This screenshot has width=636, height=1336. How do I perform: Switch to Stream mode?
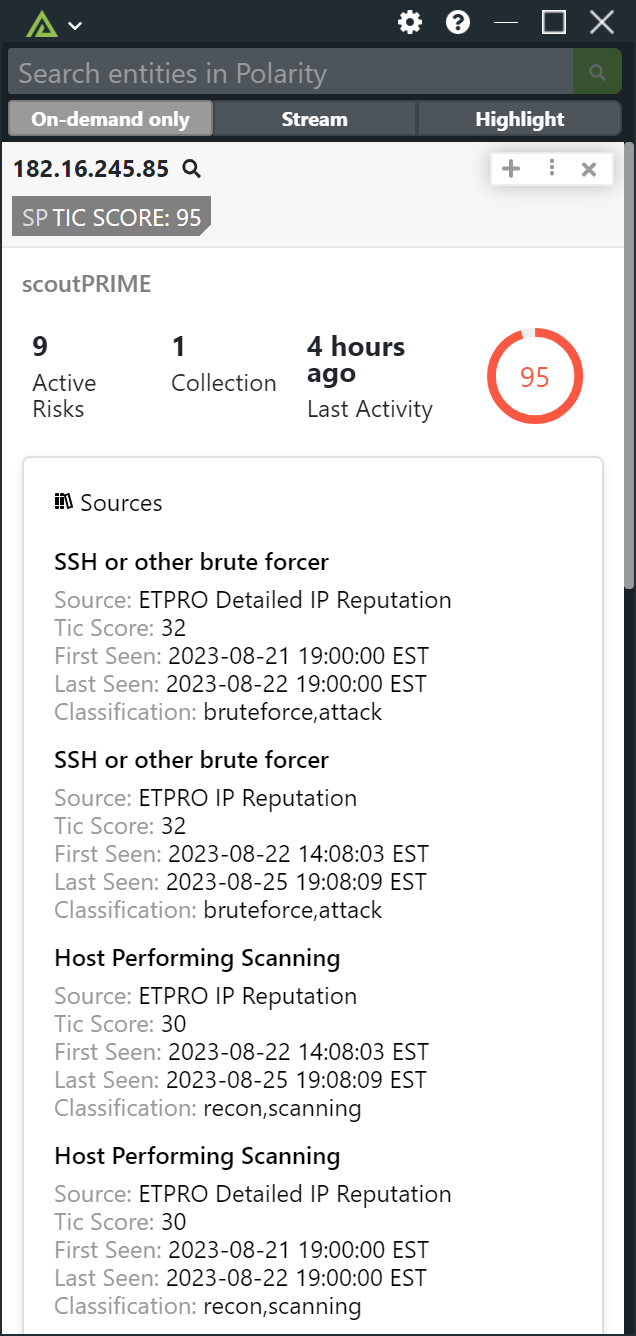tap(314, 119)
